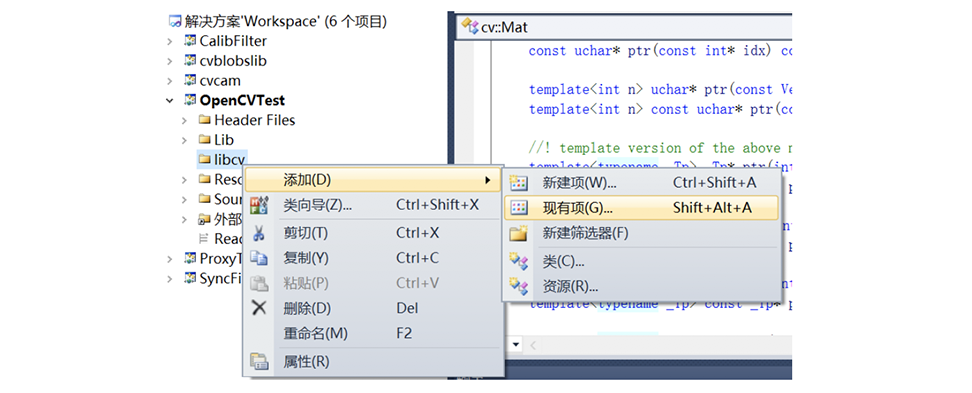Select the Lib folder in tree
Image resolution: width=972 pixels, height=393 pixels.
(216, 140)
